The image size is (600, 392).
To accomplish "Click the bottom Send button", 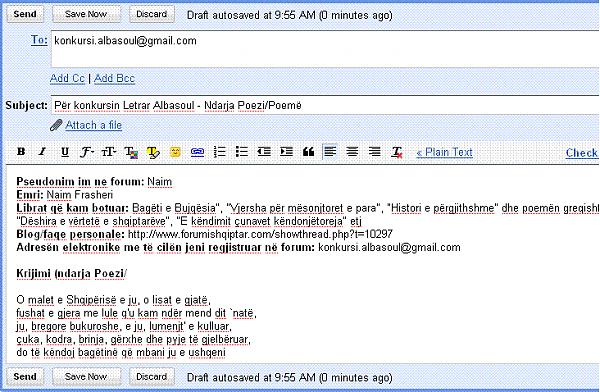I will pos(25,377).
